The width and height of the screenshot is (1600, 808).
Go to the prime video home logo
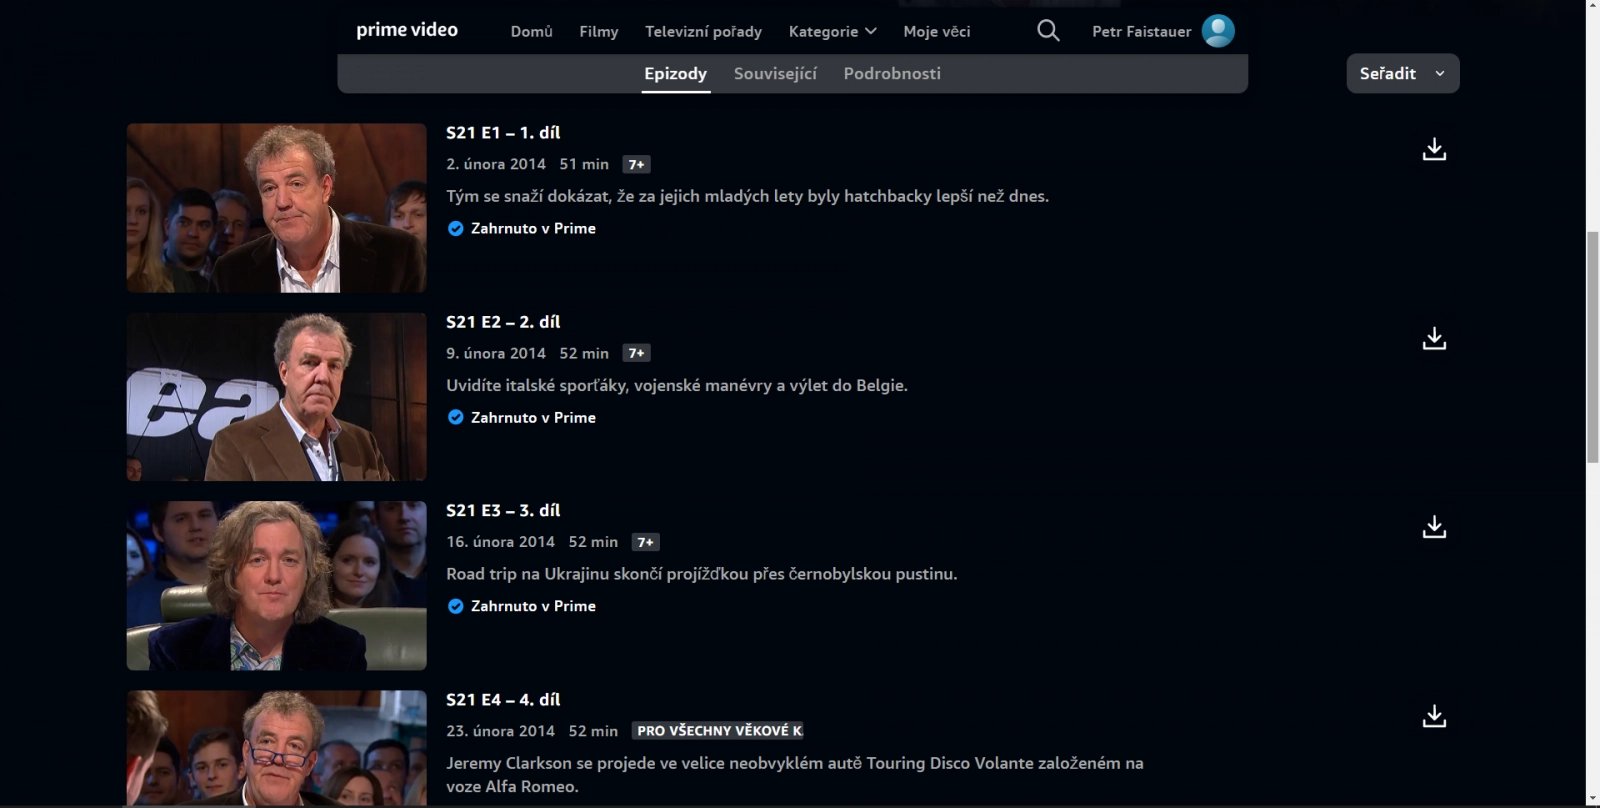[x=407, y=30]
